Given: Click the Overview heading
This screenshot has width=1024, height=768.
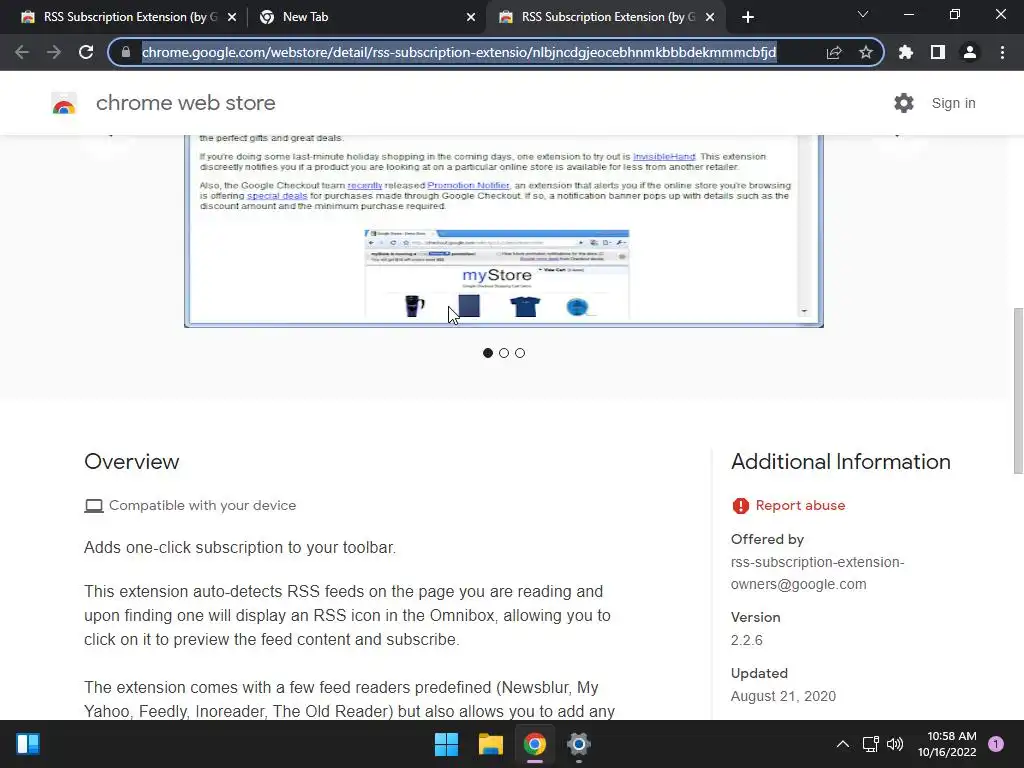Looking at the screenshot, I should 131,462.
